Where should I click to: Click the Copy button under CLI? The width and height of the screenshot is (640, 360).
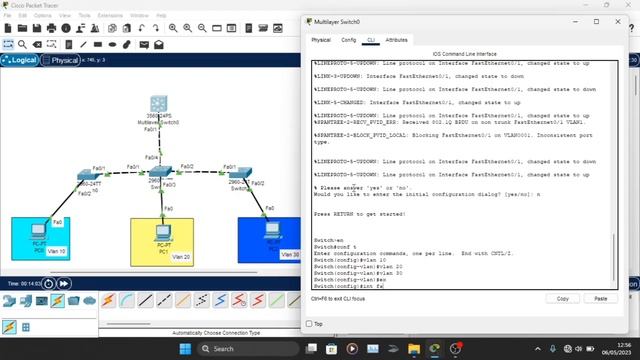coord(562,299)
